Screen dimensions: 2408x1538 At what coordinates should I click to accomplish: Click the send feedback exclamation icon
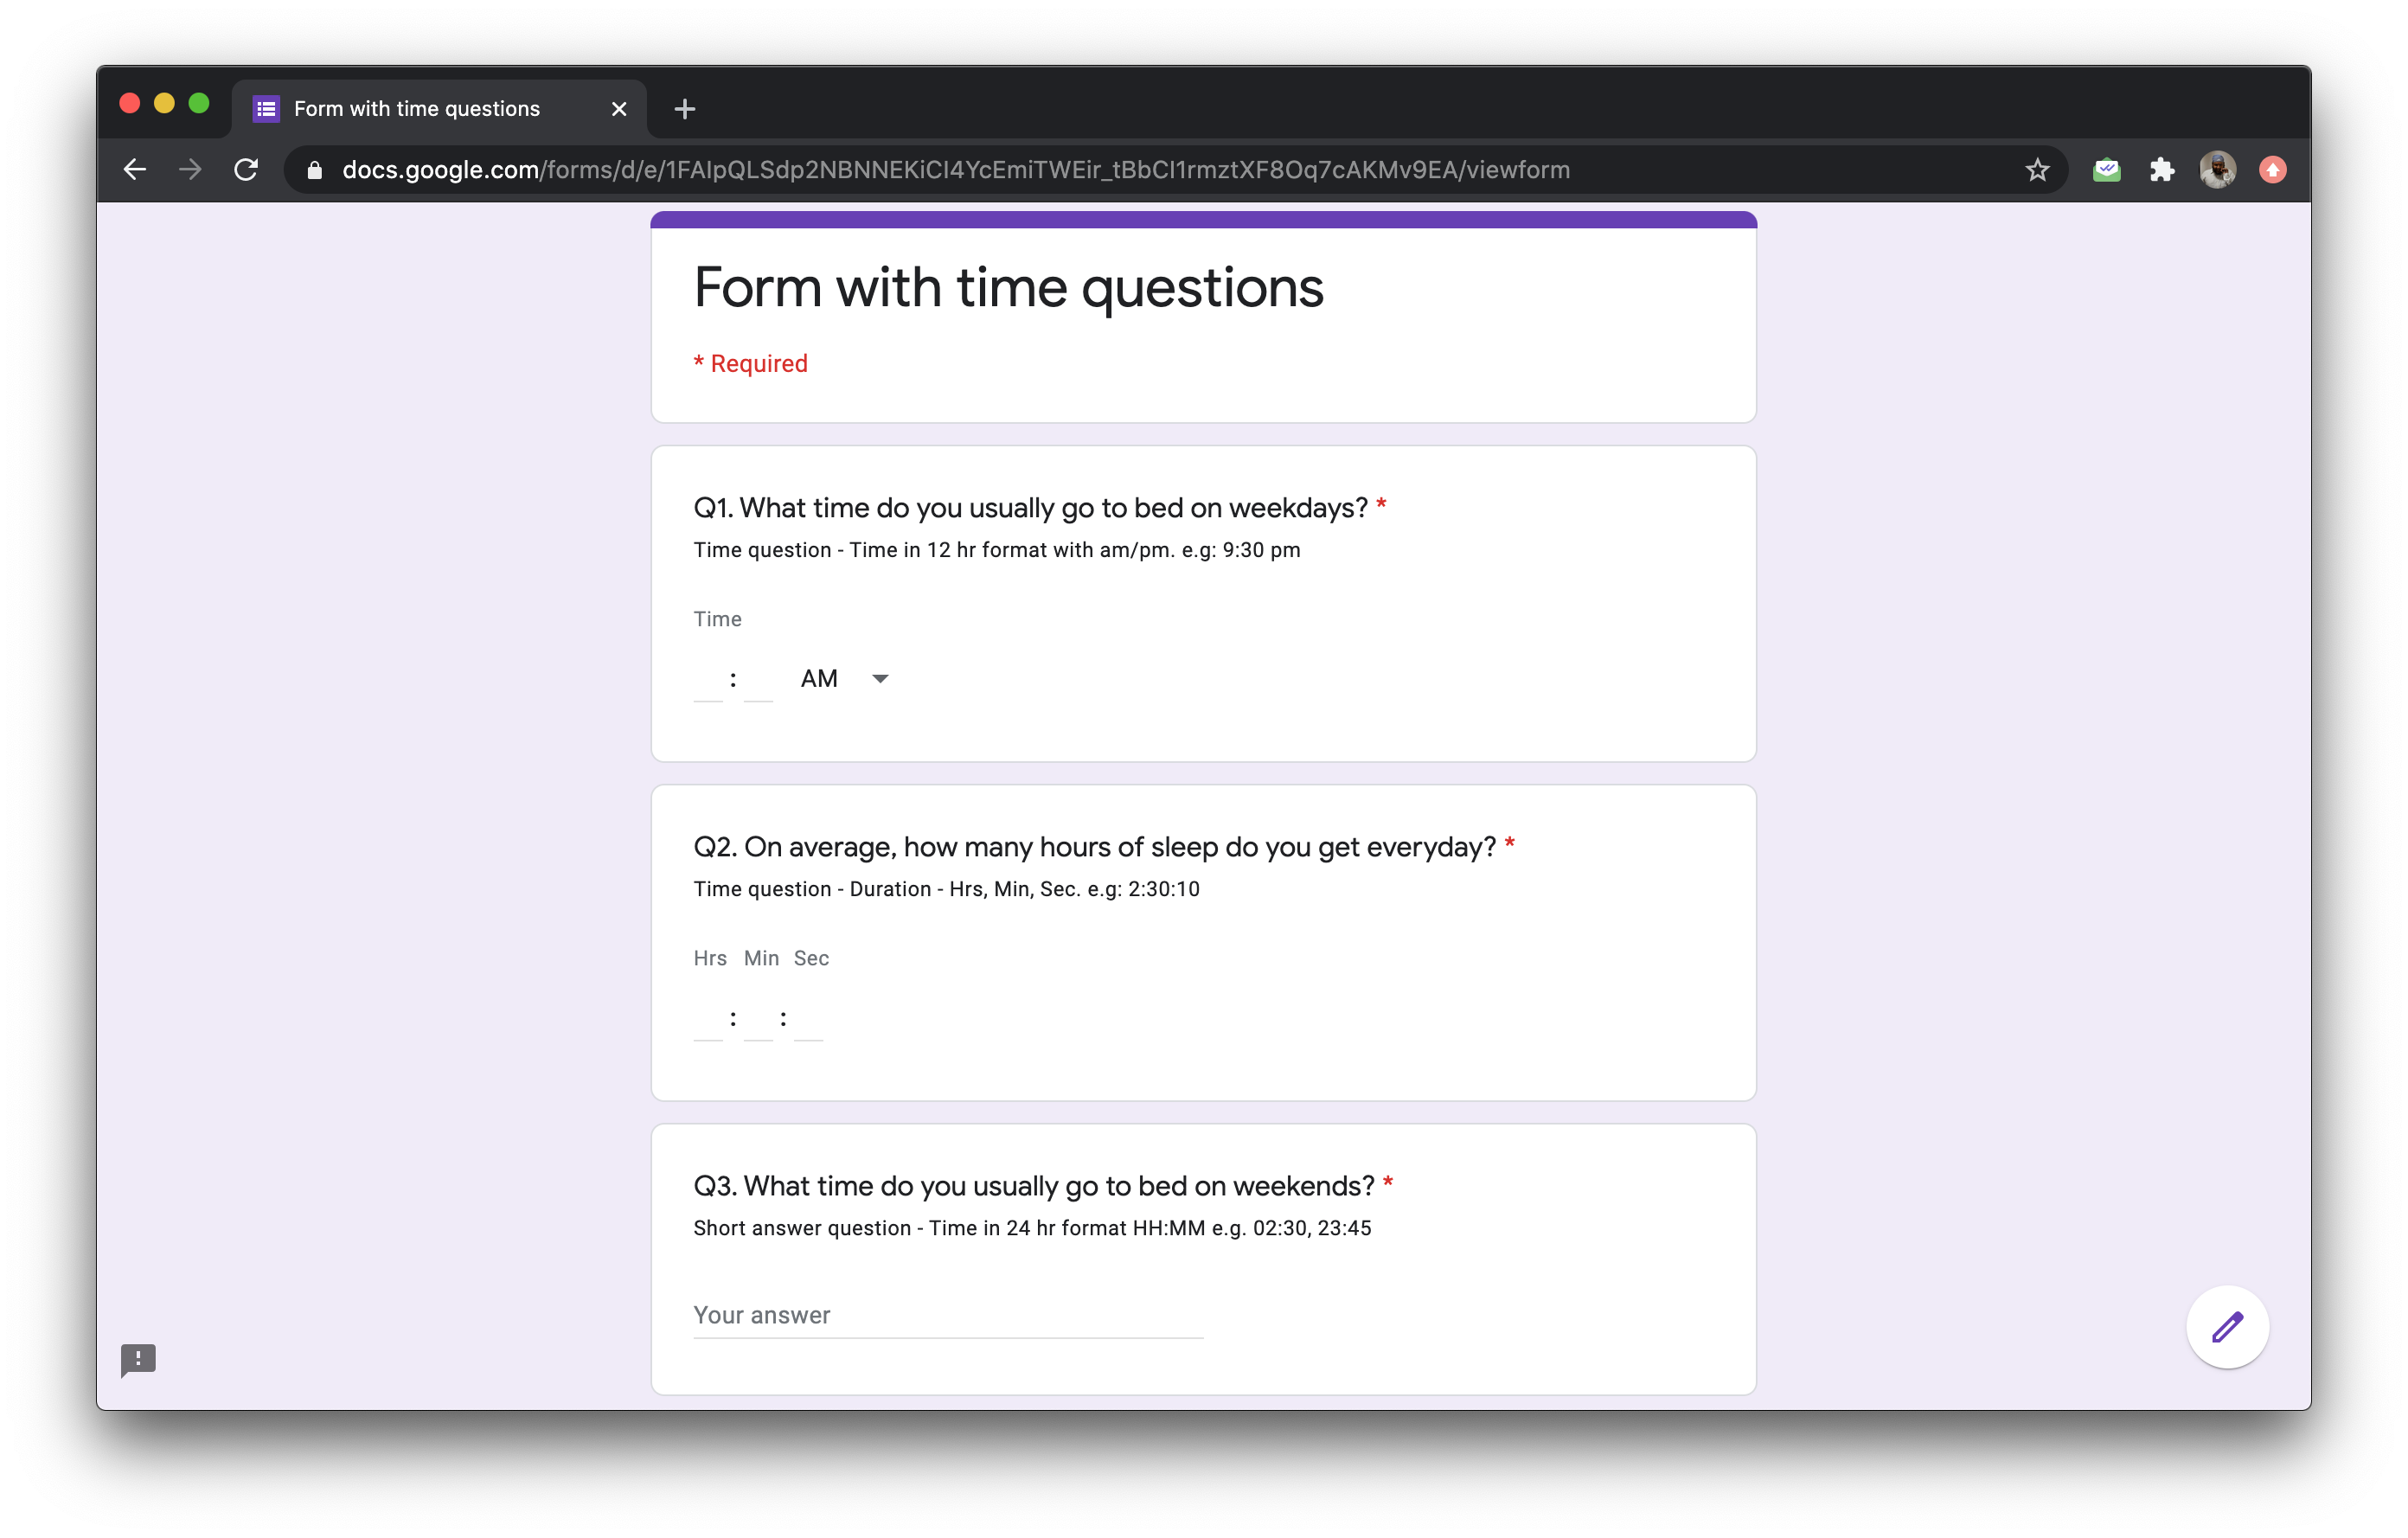coord(138,1357)
